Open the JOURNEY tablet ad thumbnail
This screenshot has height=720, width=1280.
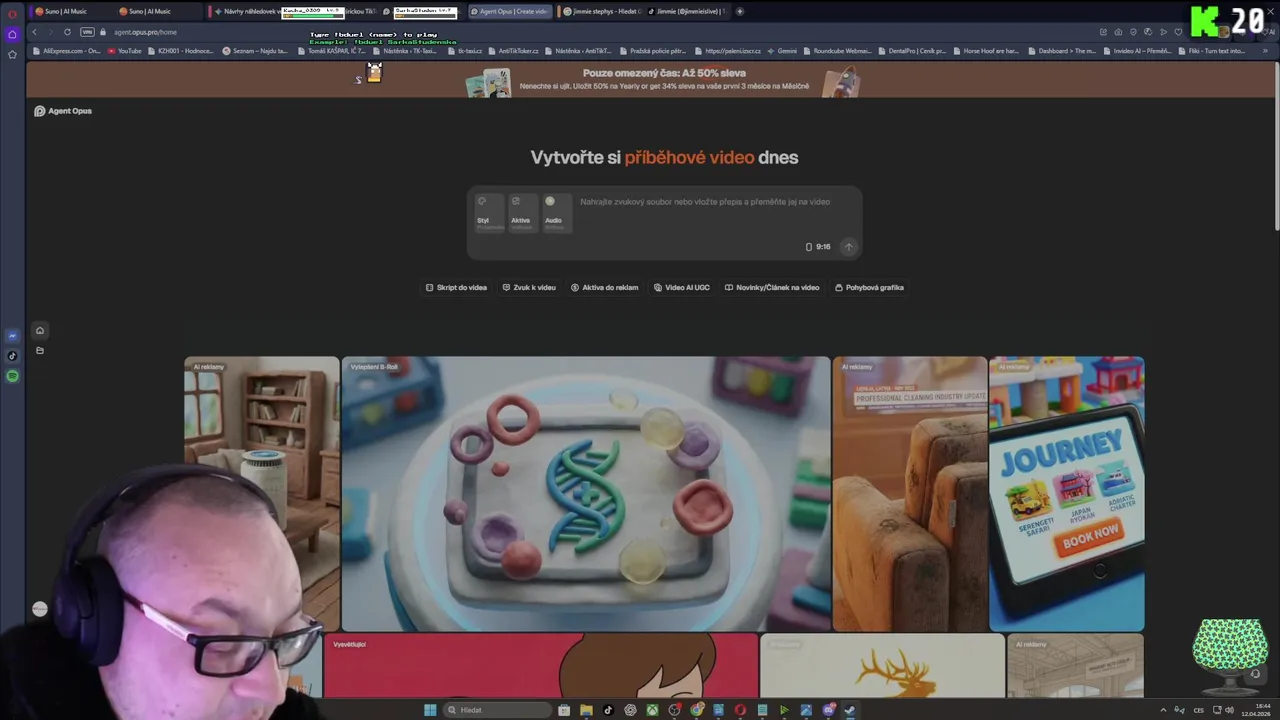pos(1067,494)
